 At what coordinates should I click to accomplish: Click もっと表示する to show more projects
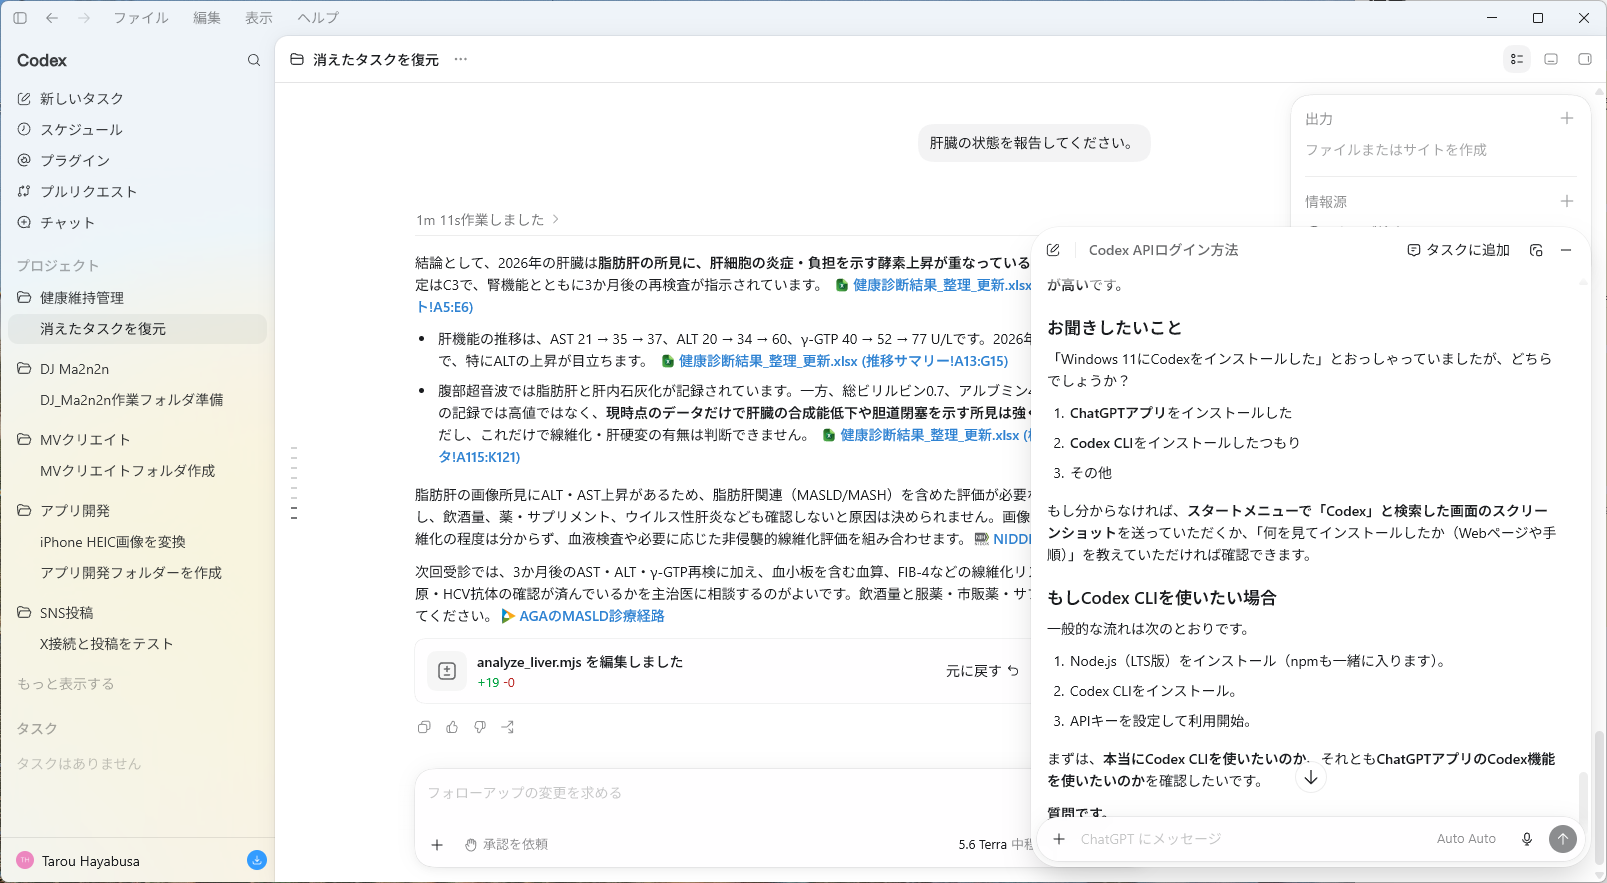(x=66, y=683)
